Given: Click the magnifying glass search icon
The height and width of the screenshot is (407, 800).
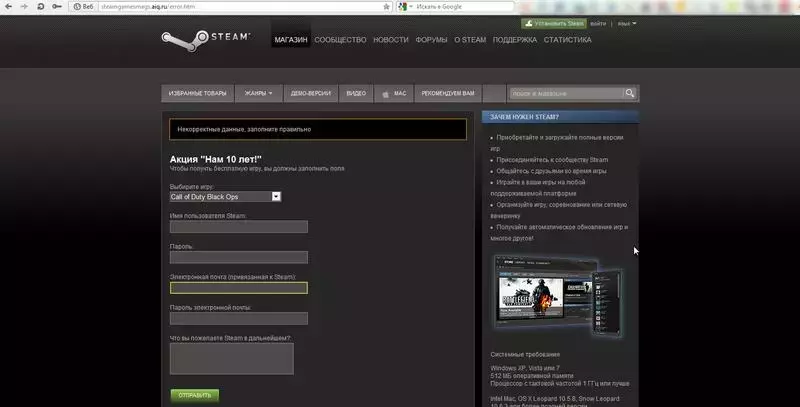Looking at the screenshot, I should [630, 93].
